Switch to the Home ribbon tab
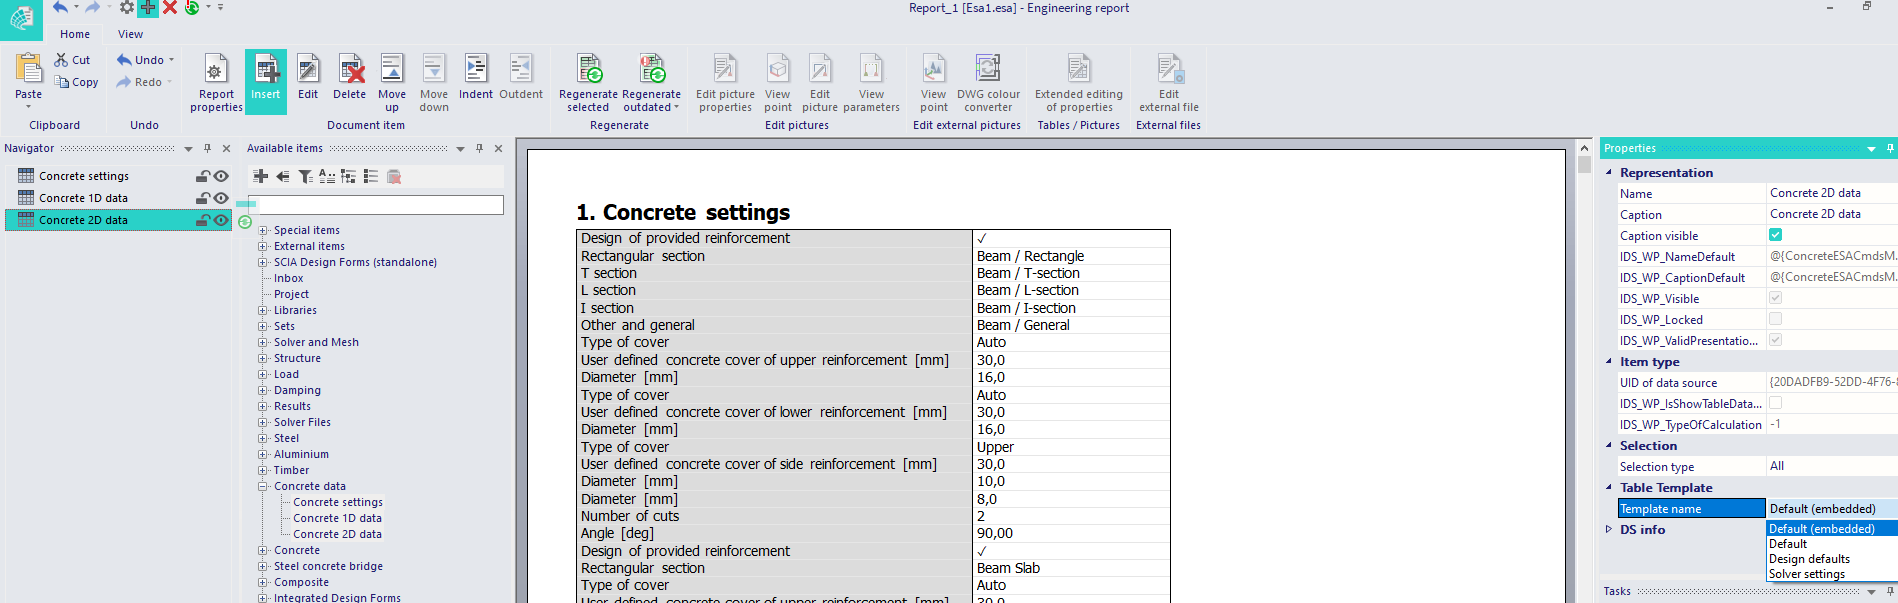This screenshot has height=603, width=1898. pos(75,34)
